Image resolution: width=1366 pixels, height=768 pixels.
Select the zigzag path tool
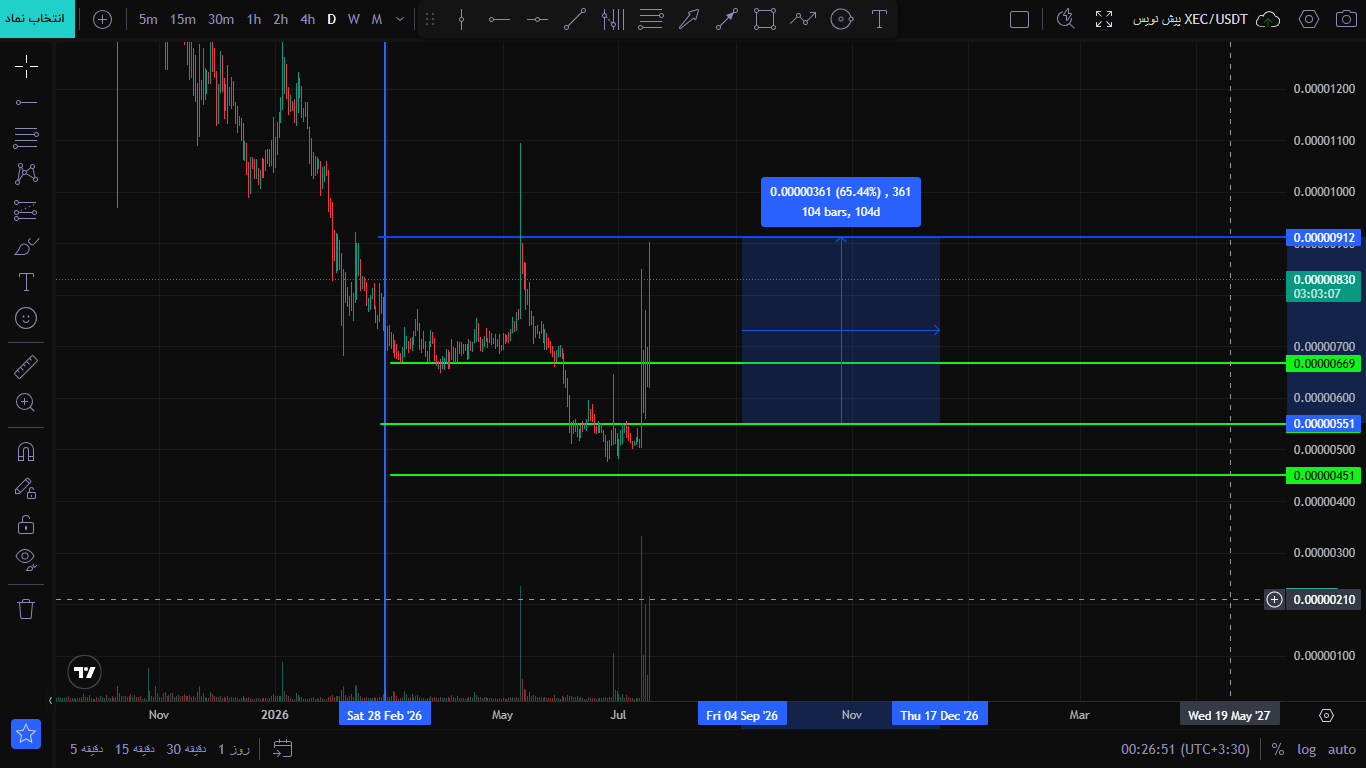(803, 19)
